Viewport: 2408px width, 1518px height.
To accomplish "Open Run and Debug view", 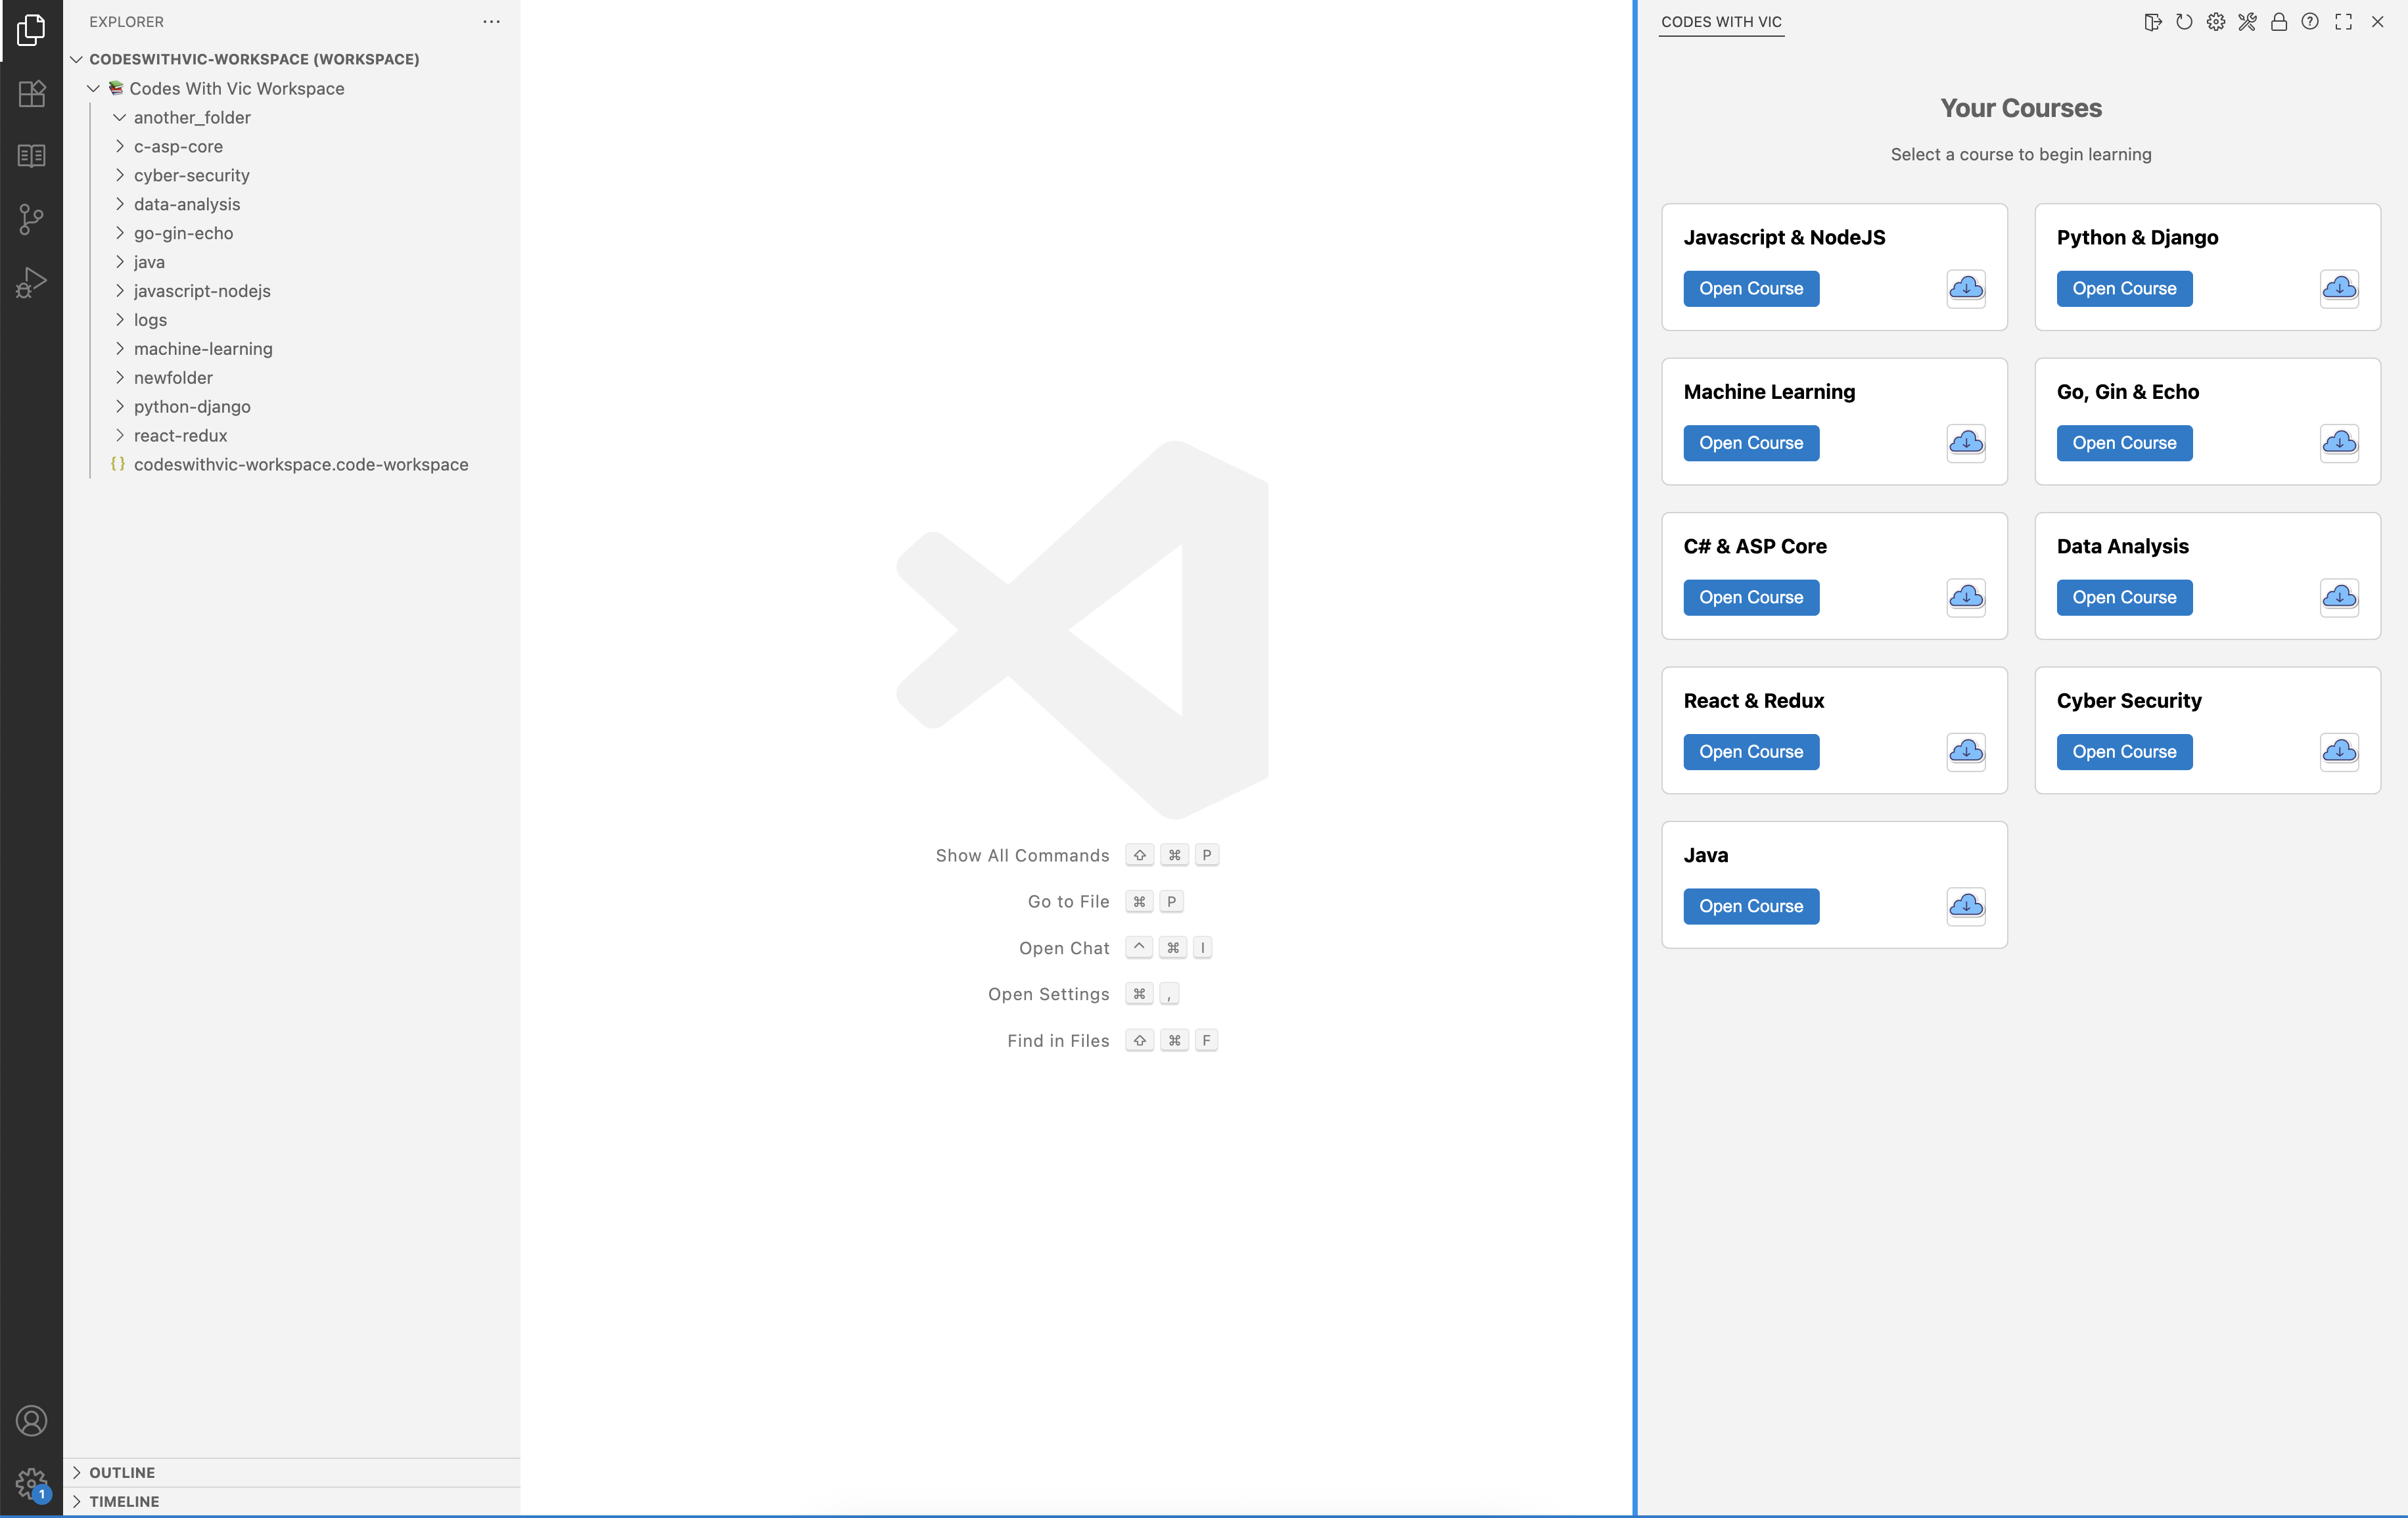I will [x=31, y=283].
